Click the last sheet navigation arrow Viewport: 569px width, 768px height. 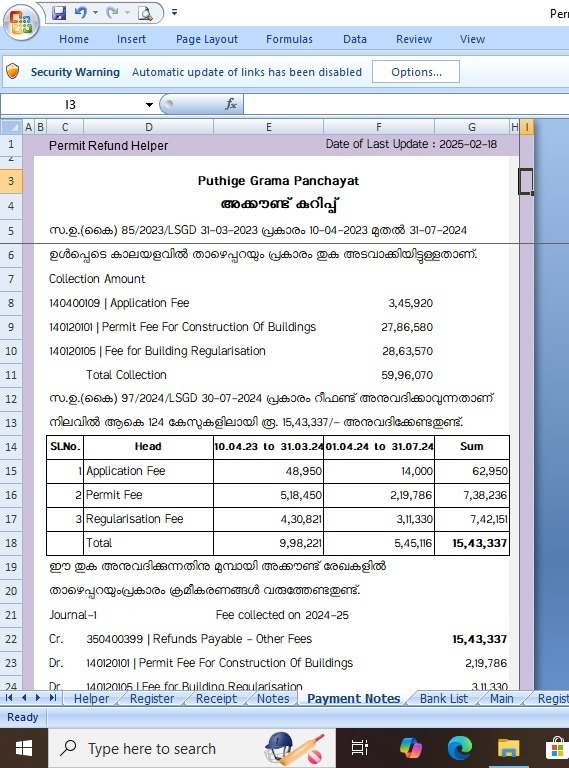(x=53, y=697)
